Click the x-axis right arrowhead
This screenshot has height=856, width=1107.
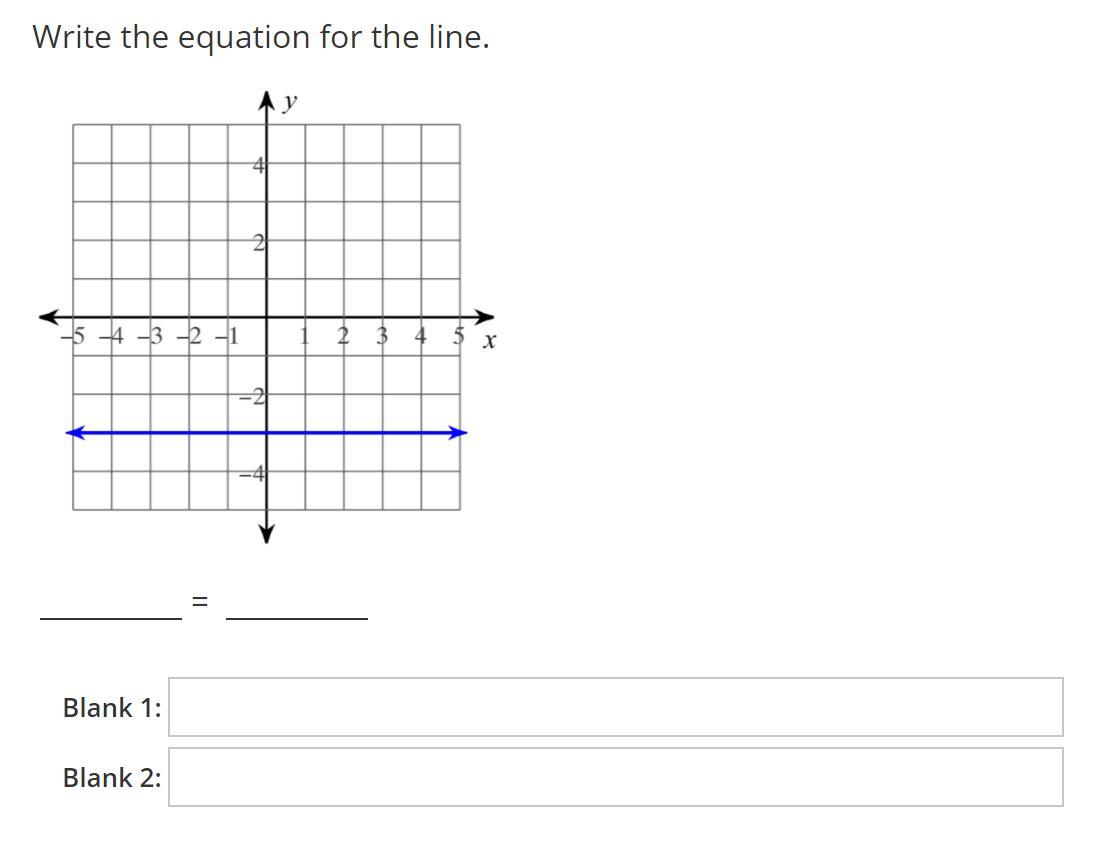coord(484,317)
